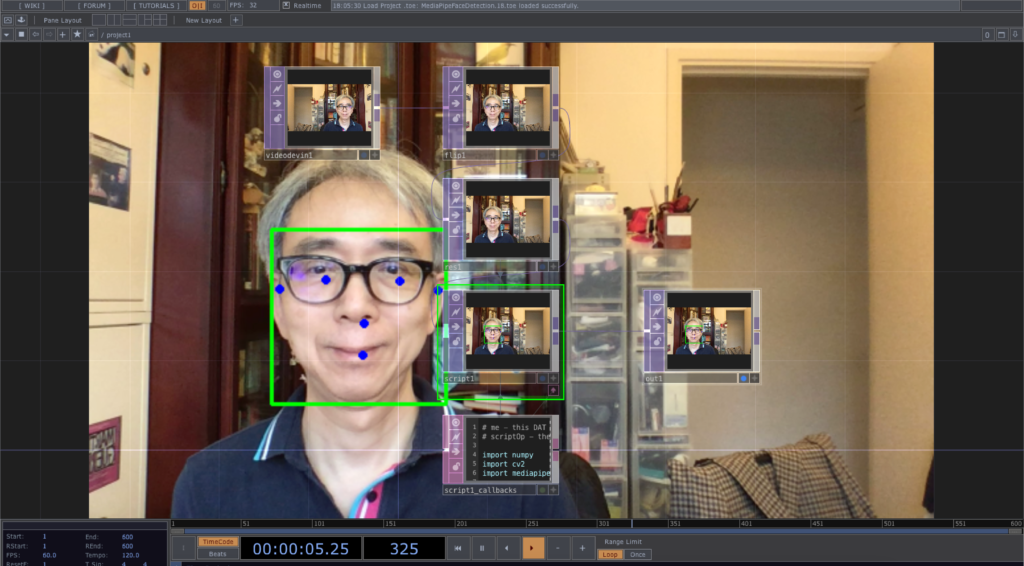Click the lock flag icon on res1
The height and width of the screenshot is (566, 1024).
455,230
